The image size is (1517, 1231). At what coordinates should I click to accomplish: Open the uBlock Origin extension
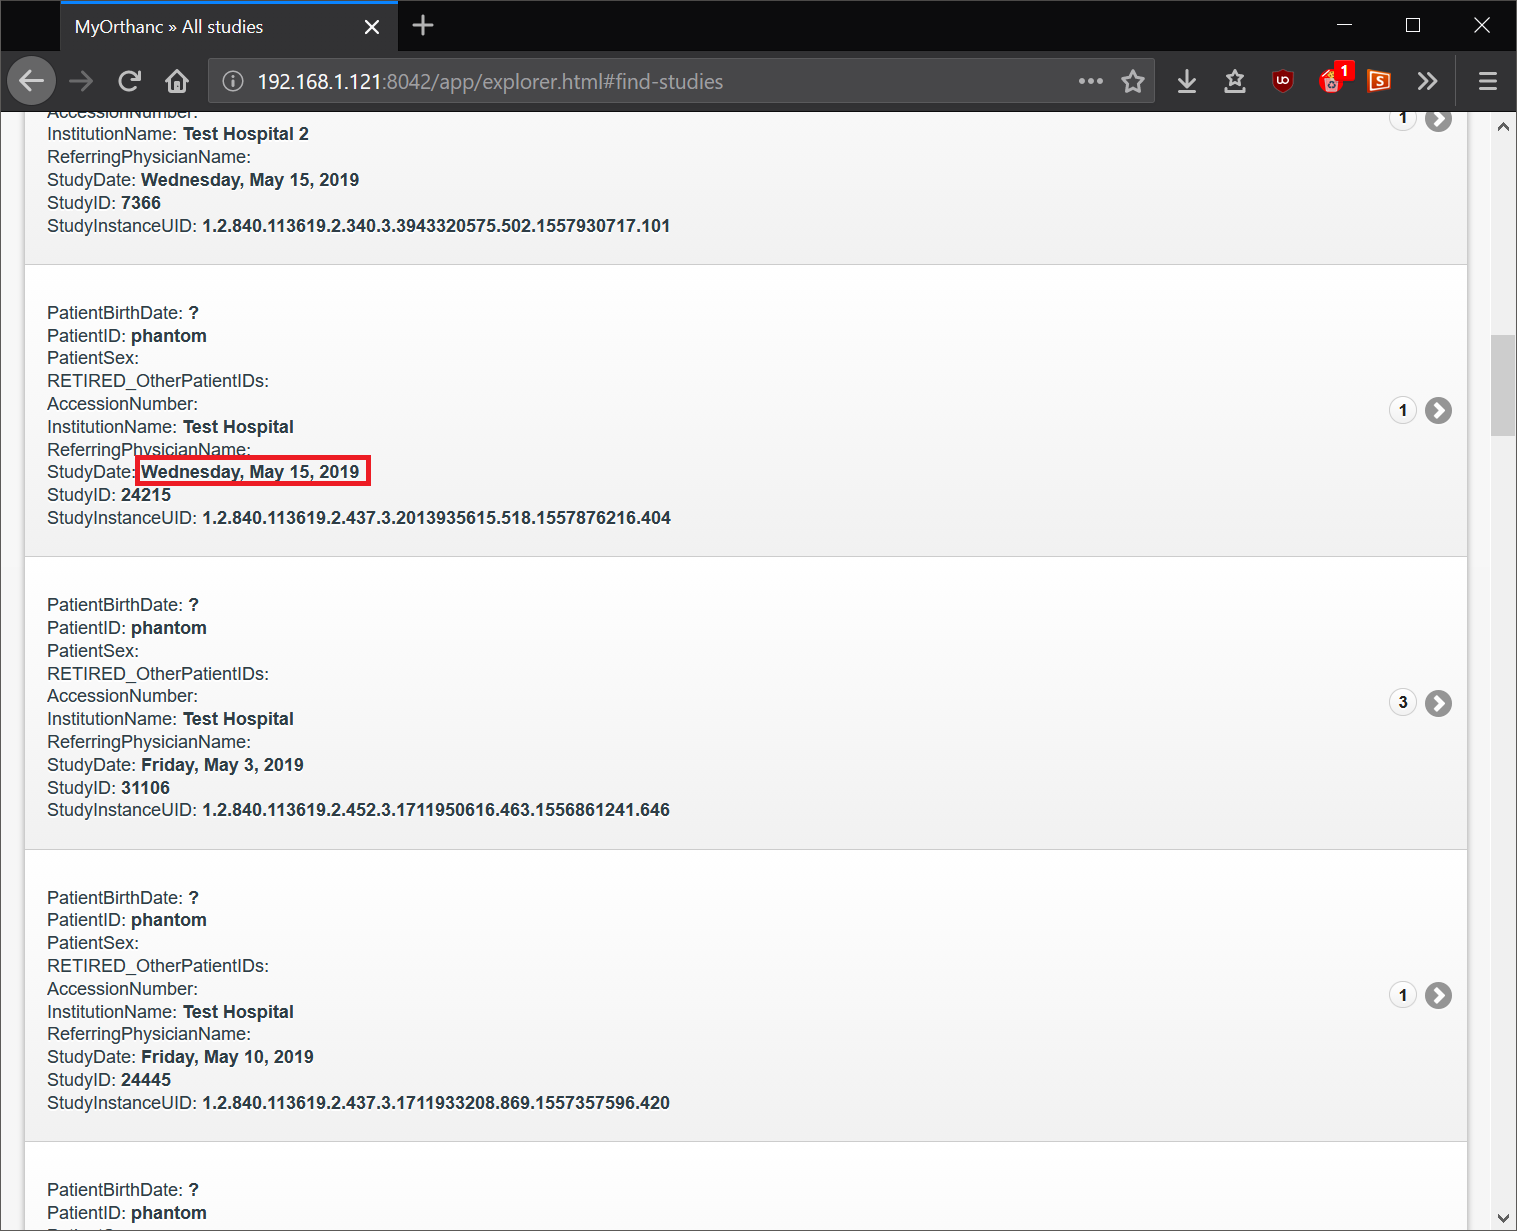click(1283, 81)
